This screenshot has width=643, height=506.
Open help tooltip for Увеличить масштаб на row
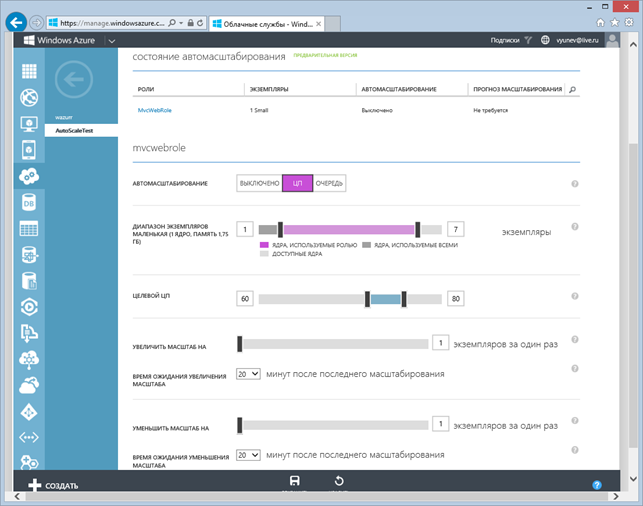[x=575, y=340]
